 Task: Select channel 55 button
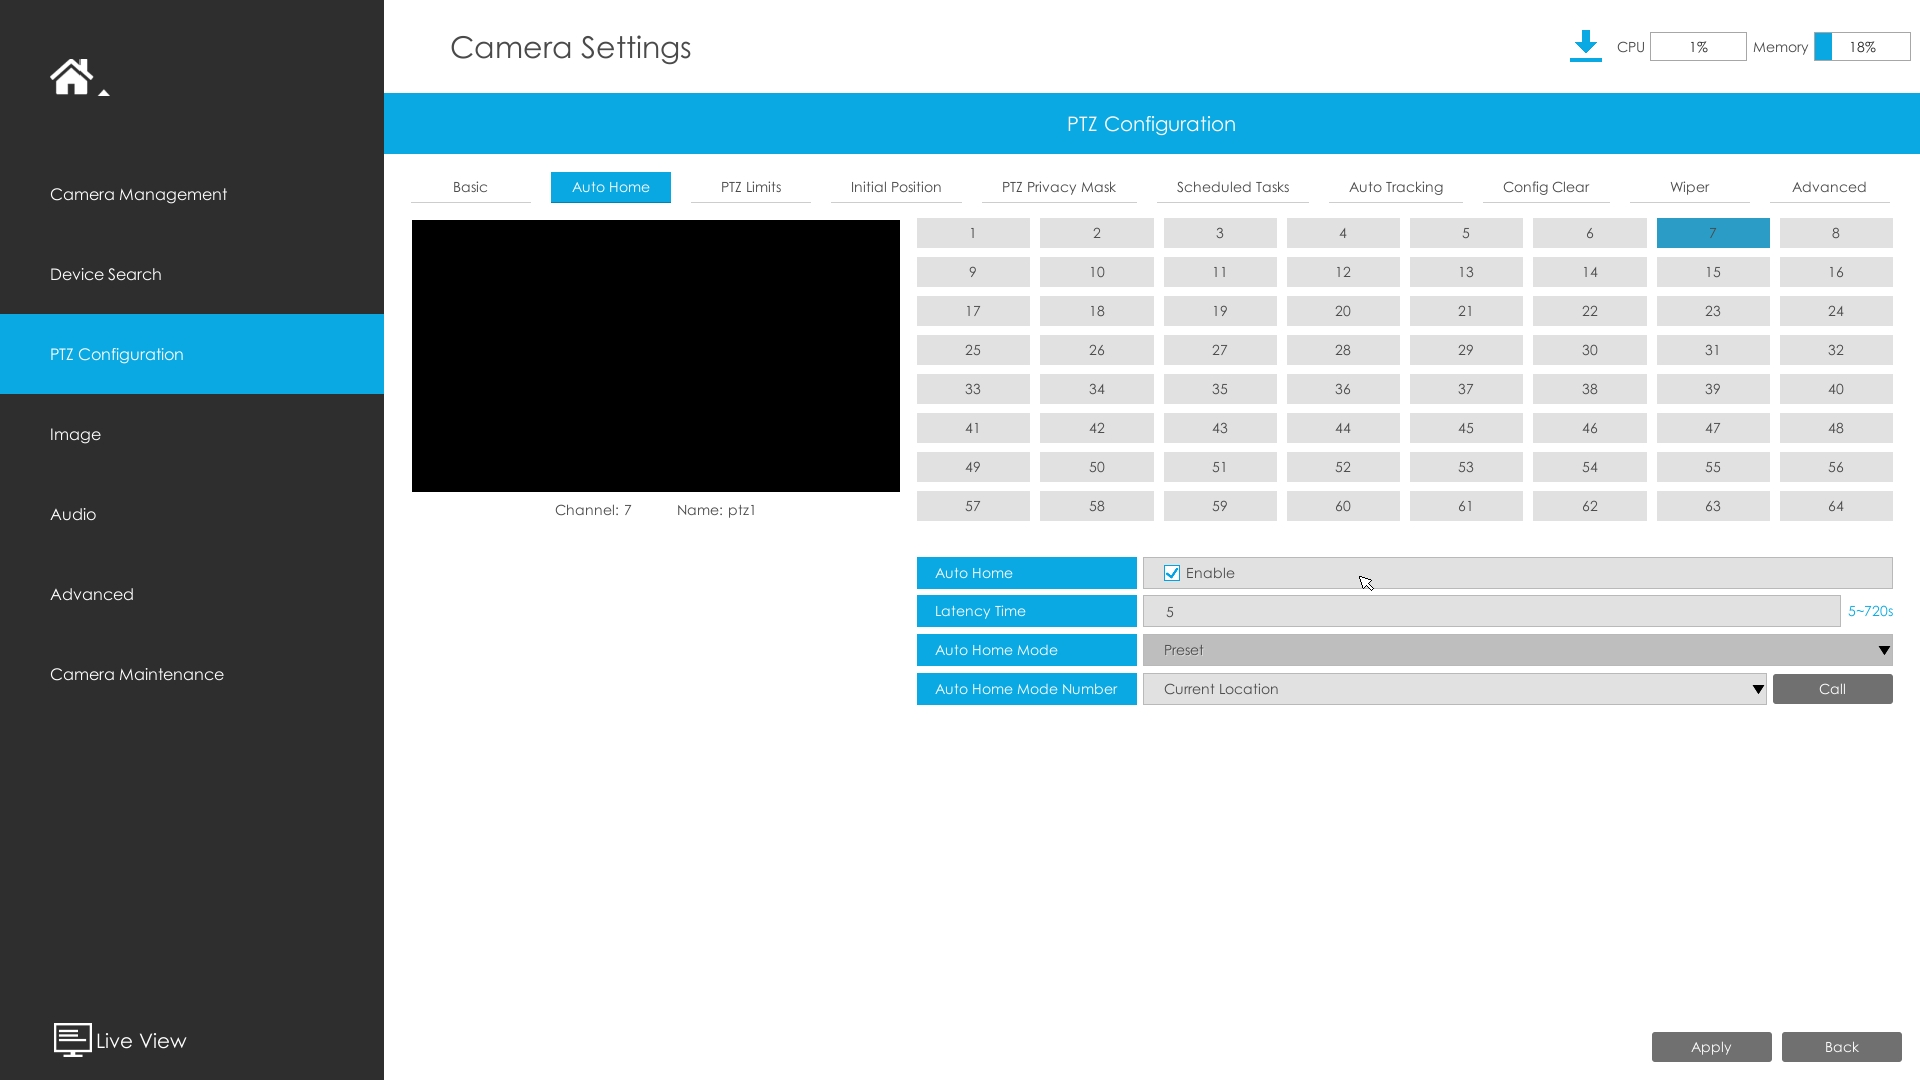coord(1713,467)
